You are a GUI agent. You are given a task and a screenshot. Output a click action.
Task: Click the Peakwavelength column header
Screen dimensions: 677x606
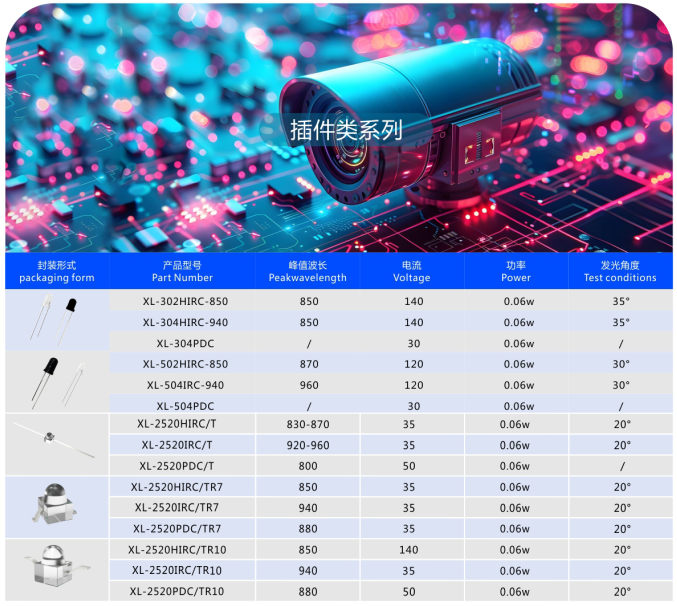pos(307,272)
